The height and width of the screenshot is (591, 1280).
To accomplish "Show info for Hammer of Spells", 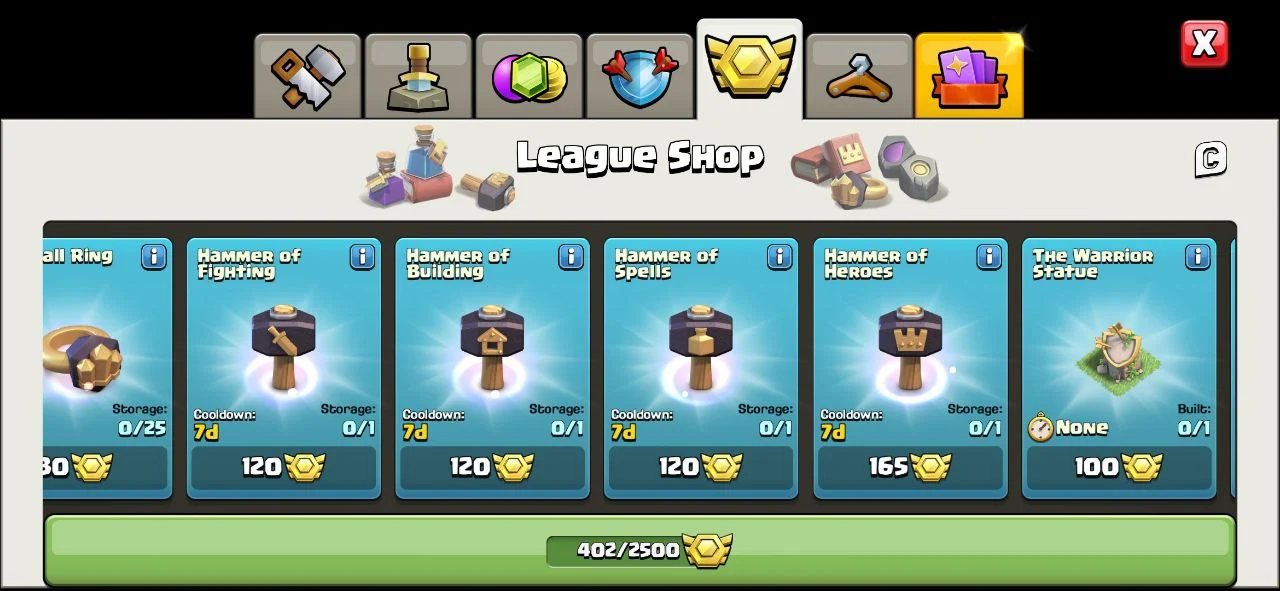I will (x=780, y=257).
